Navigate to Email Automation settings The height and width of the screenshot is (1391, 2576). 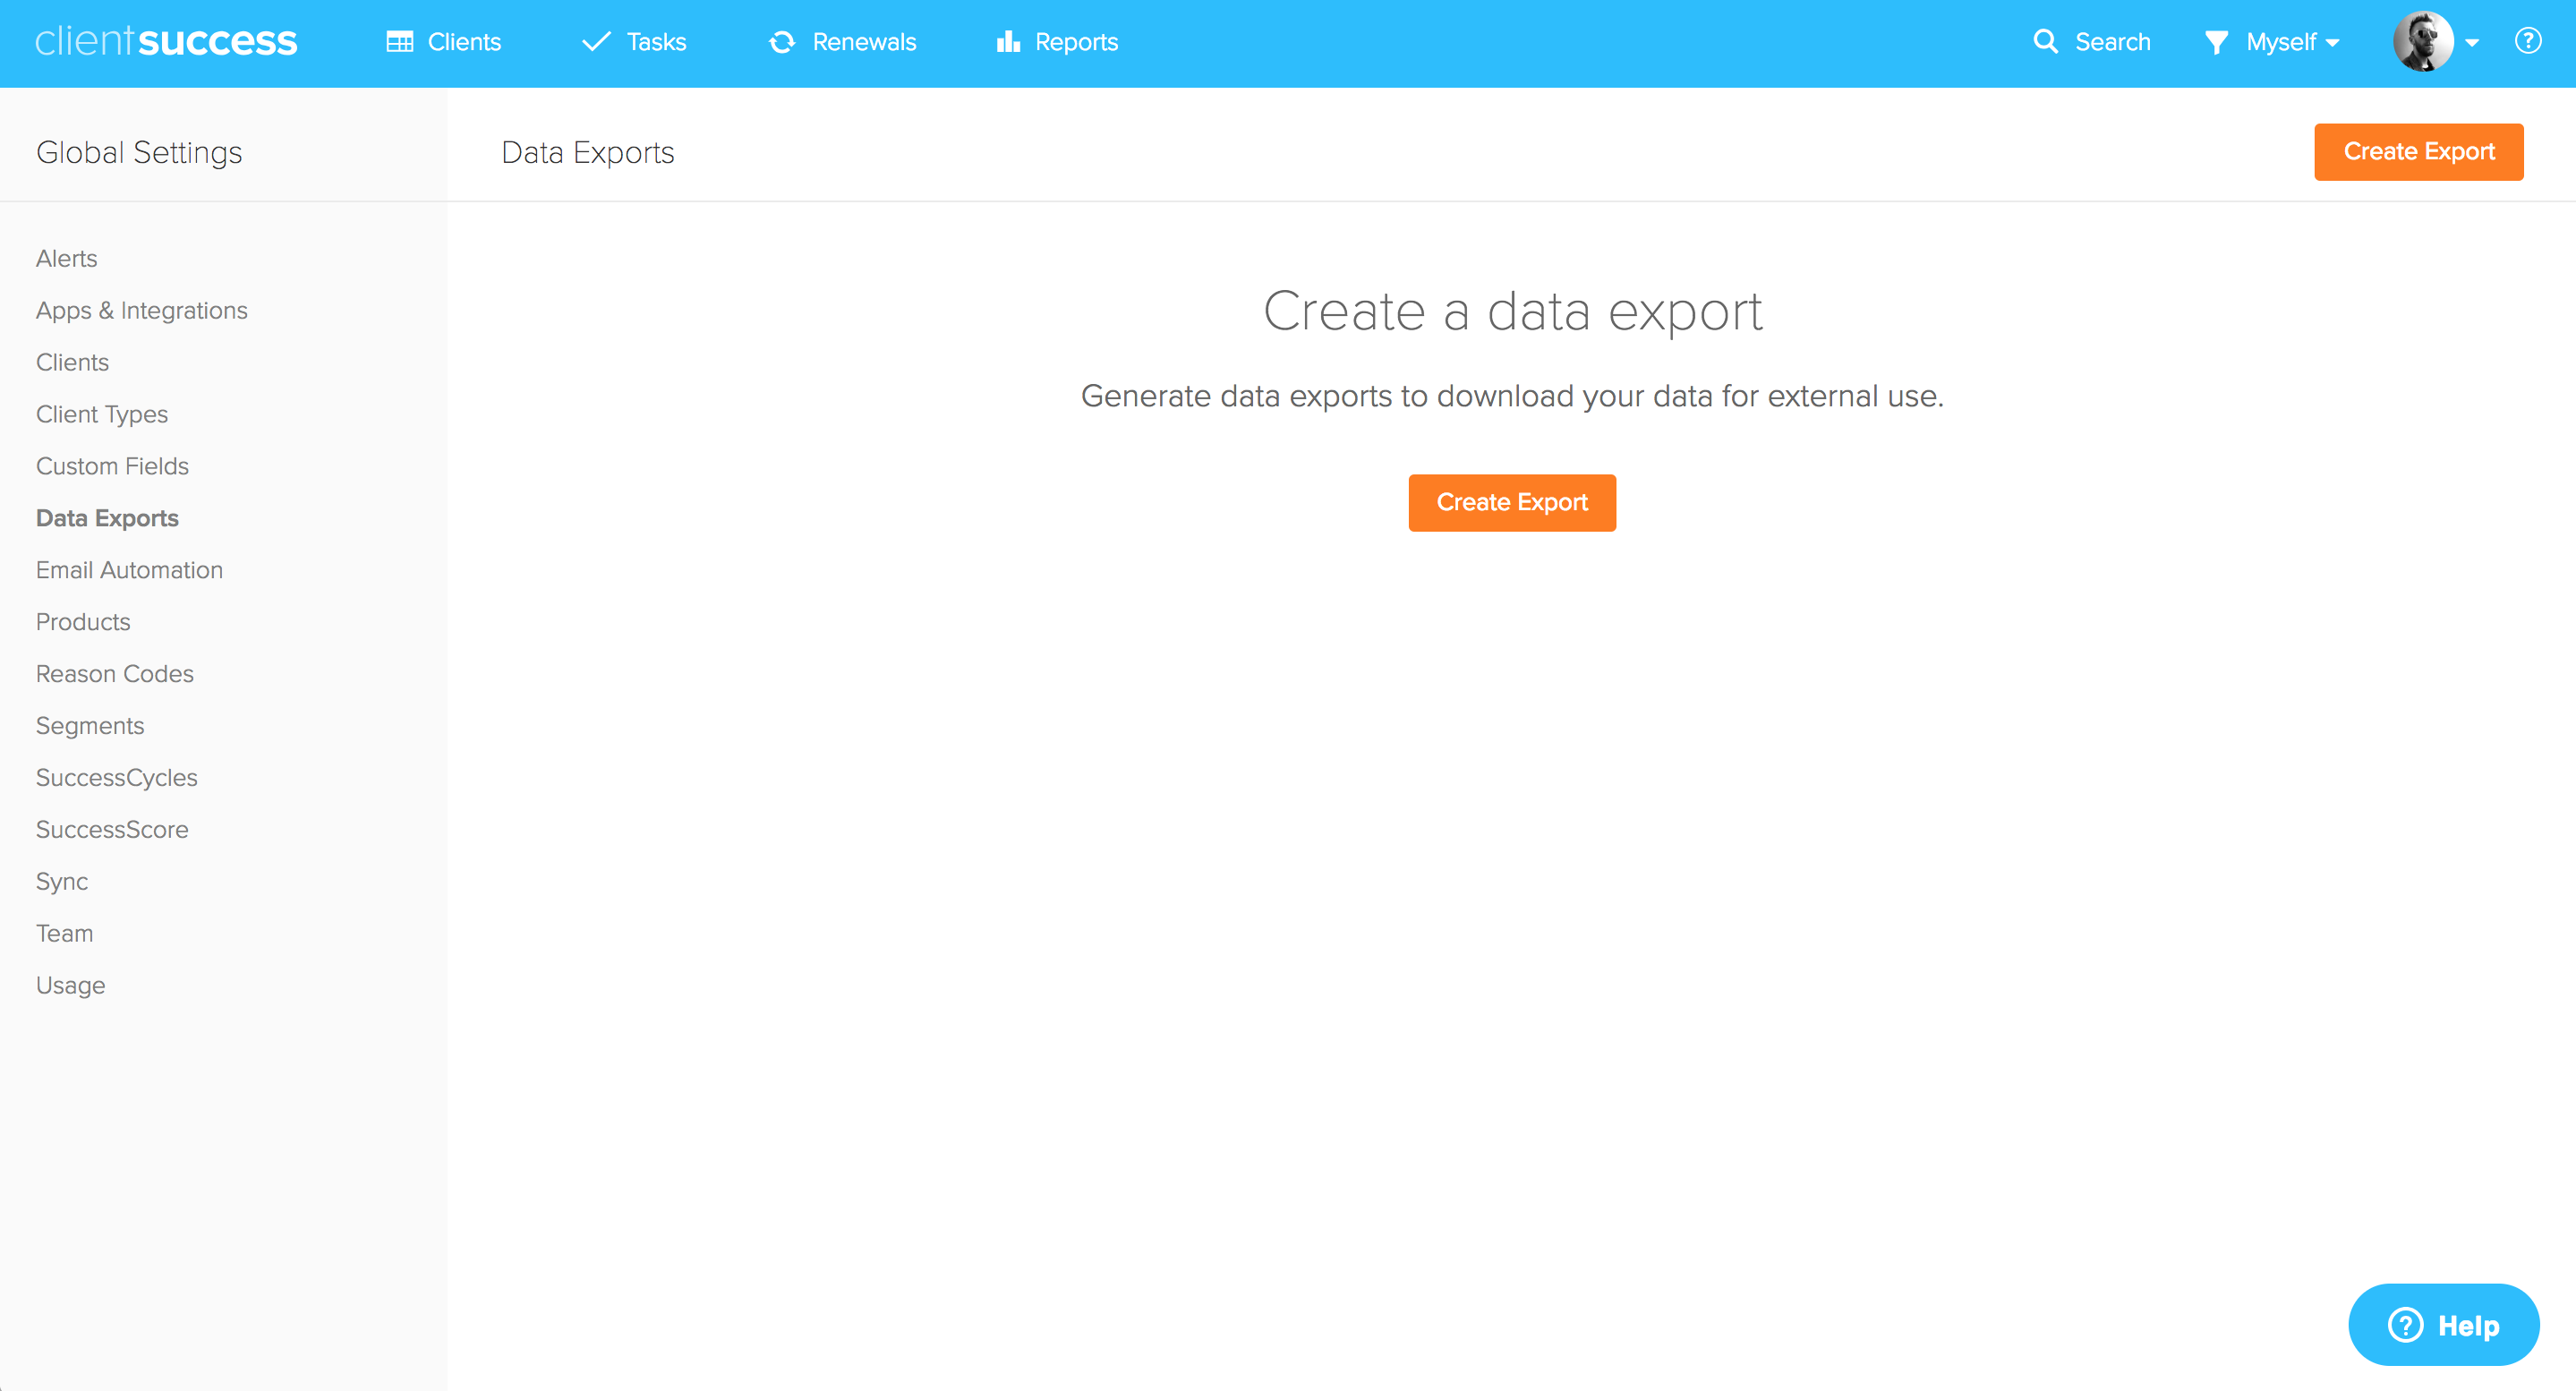[129, 569]
